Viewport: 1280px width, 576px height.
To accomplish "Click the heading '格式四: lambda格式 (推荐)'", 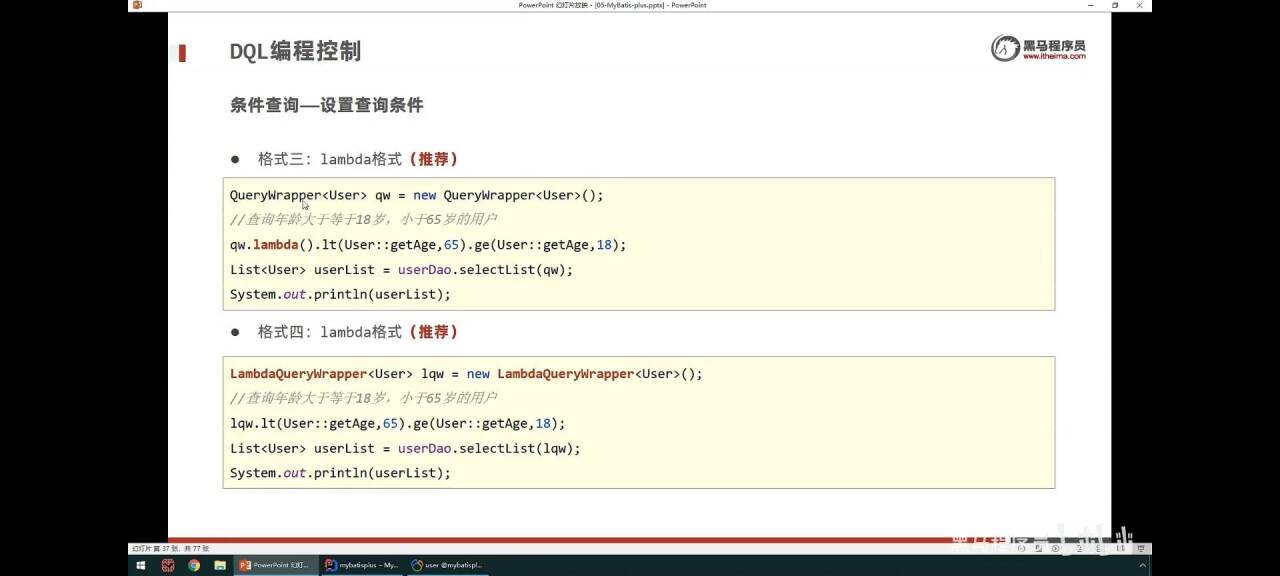I will [x=358, y=332].
